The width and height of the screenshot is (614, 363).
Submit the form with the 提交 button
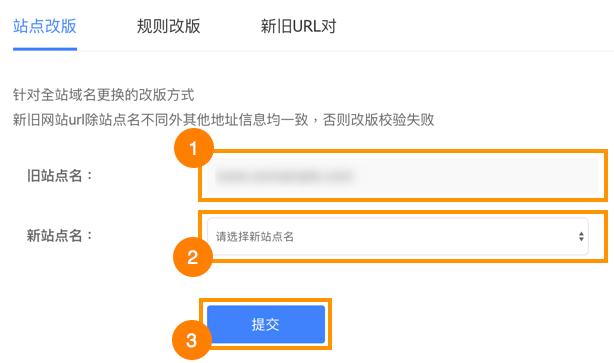pos(266,324)
